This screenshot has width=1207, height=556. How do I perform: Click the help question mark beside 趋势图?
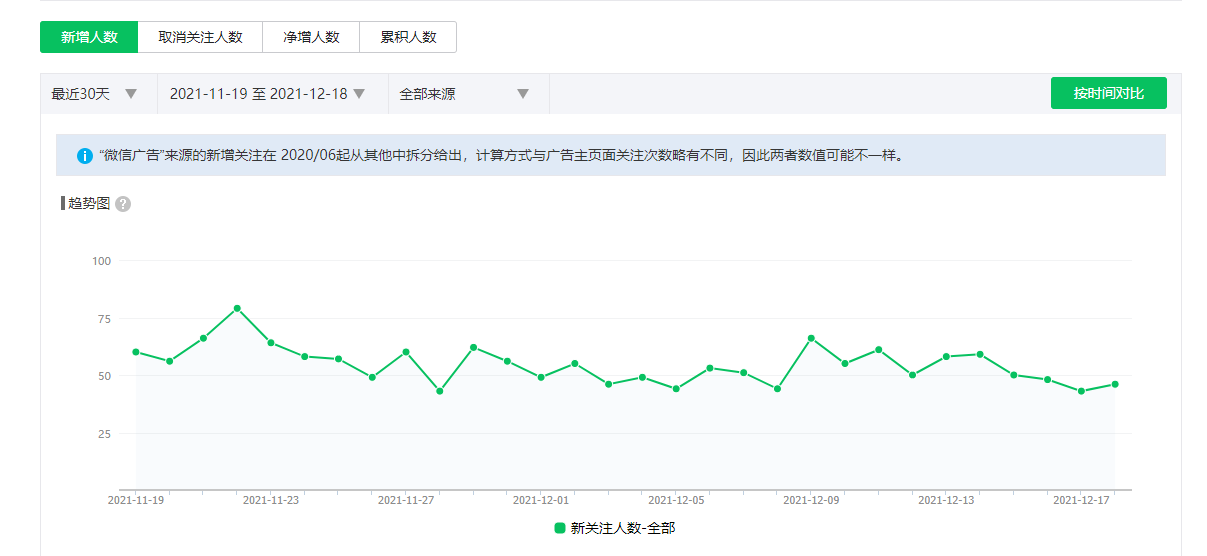pyautogui.click(x=123, y=204)
